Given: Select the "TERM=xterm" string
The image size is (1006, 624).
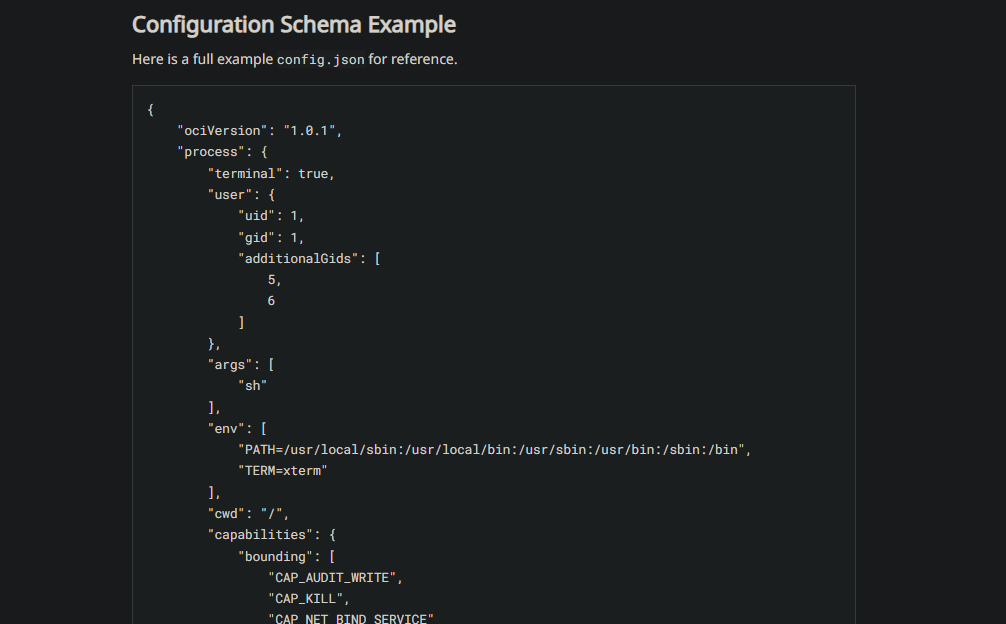Looking at the screenshot, I should [x=283, y=471].
